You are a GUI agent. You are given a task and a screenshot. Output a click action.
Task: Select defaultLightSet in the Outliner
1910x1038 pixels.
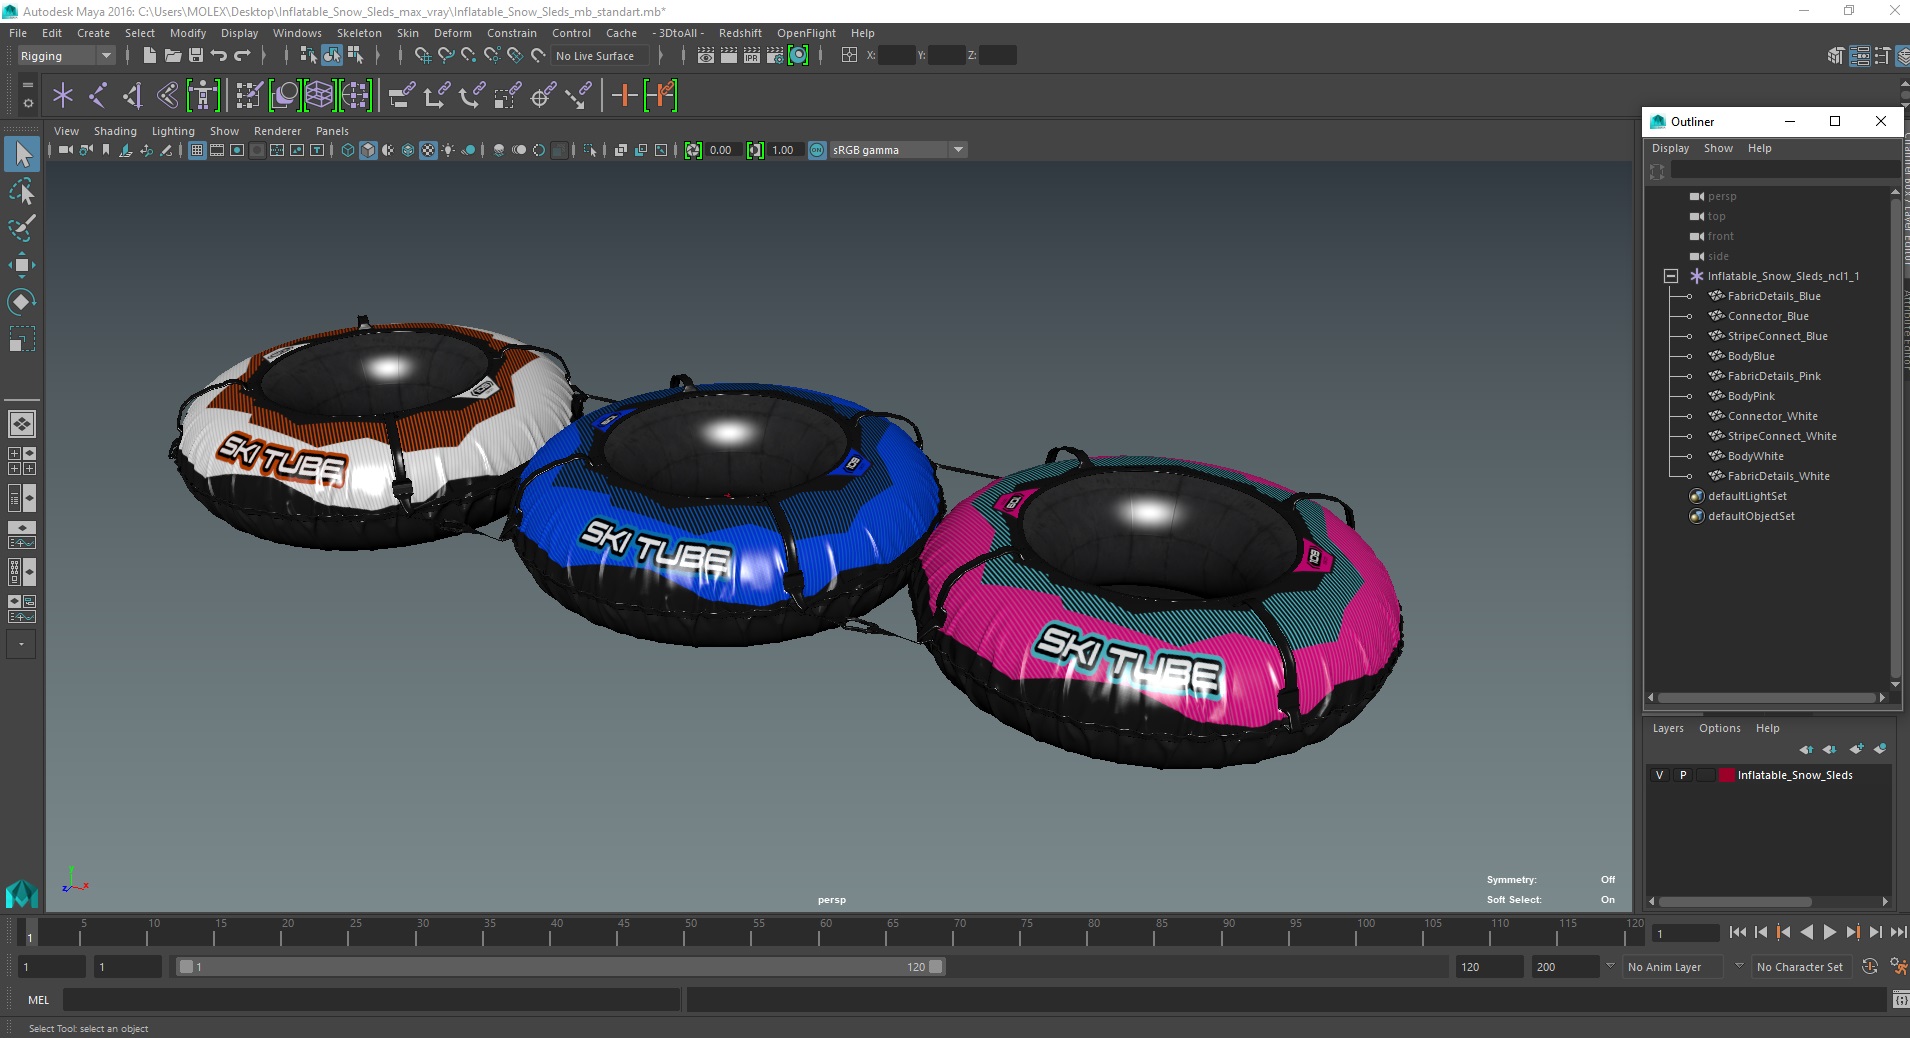(1747, 496)
